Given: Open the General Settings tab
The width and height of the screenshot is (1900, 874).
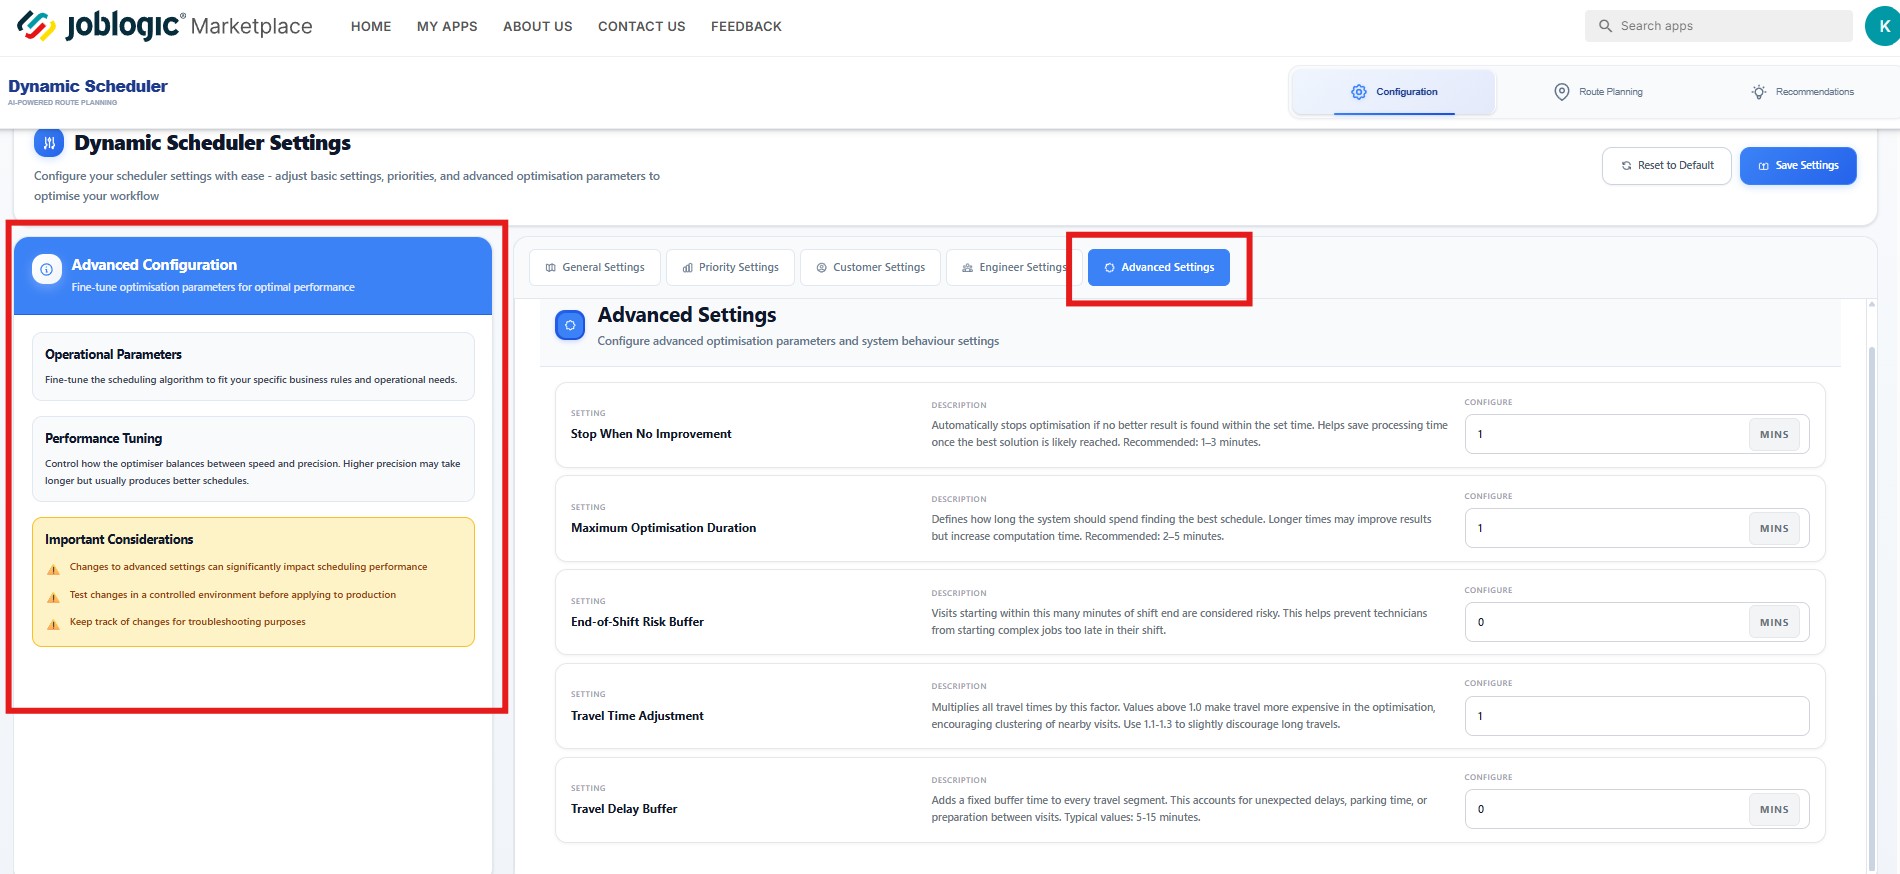Looking at the screenshot, I should click(x=595, y=267).
